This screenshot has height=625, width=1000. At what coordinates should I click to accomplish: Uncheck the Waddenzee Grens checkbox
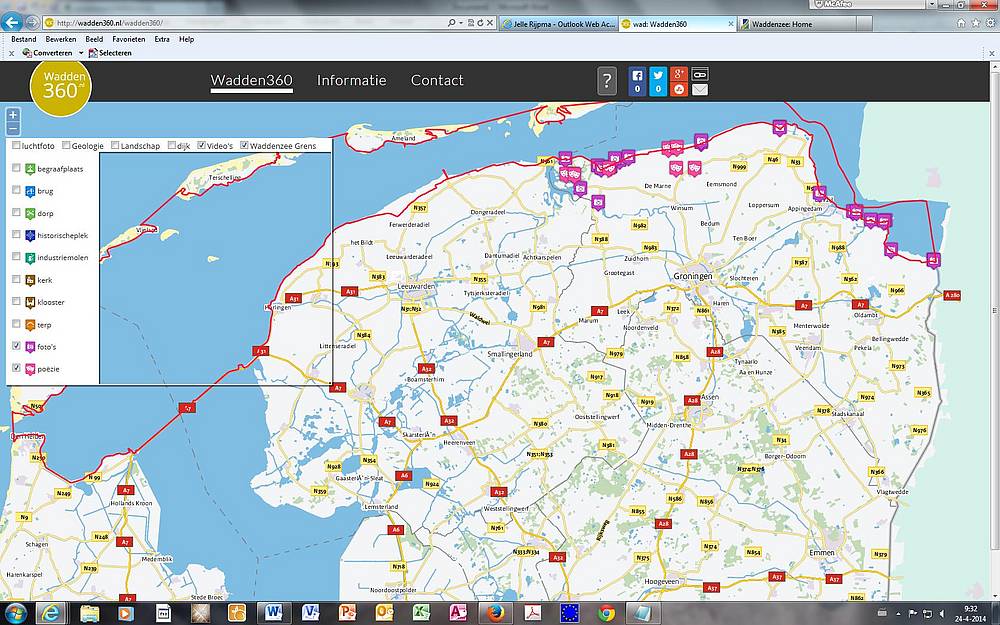[x=245, y=146]
